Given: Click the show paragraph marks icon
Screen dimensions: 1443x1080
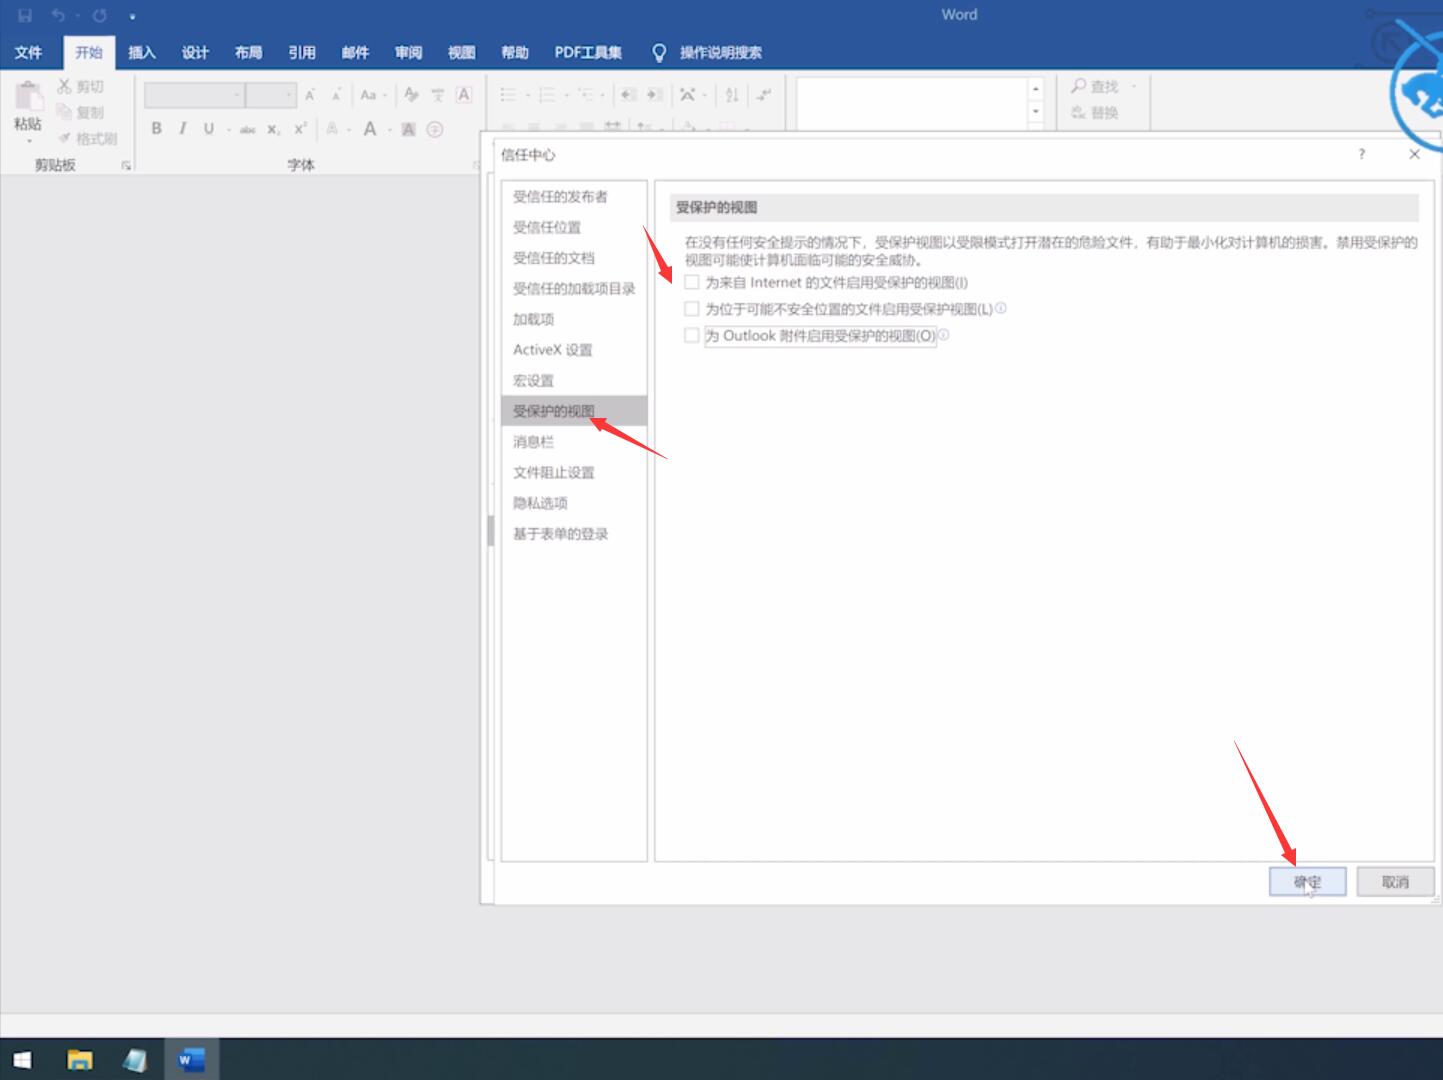Looking at the screenshot, I should pos(764,95).
